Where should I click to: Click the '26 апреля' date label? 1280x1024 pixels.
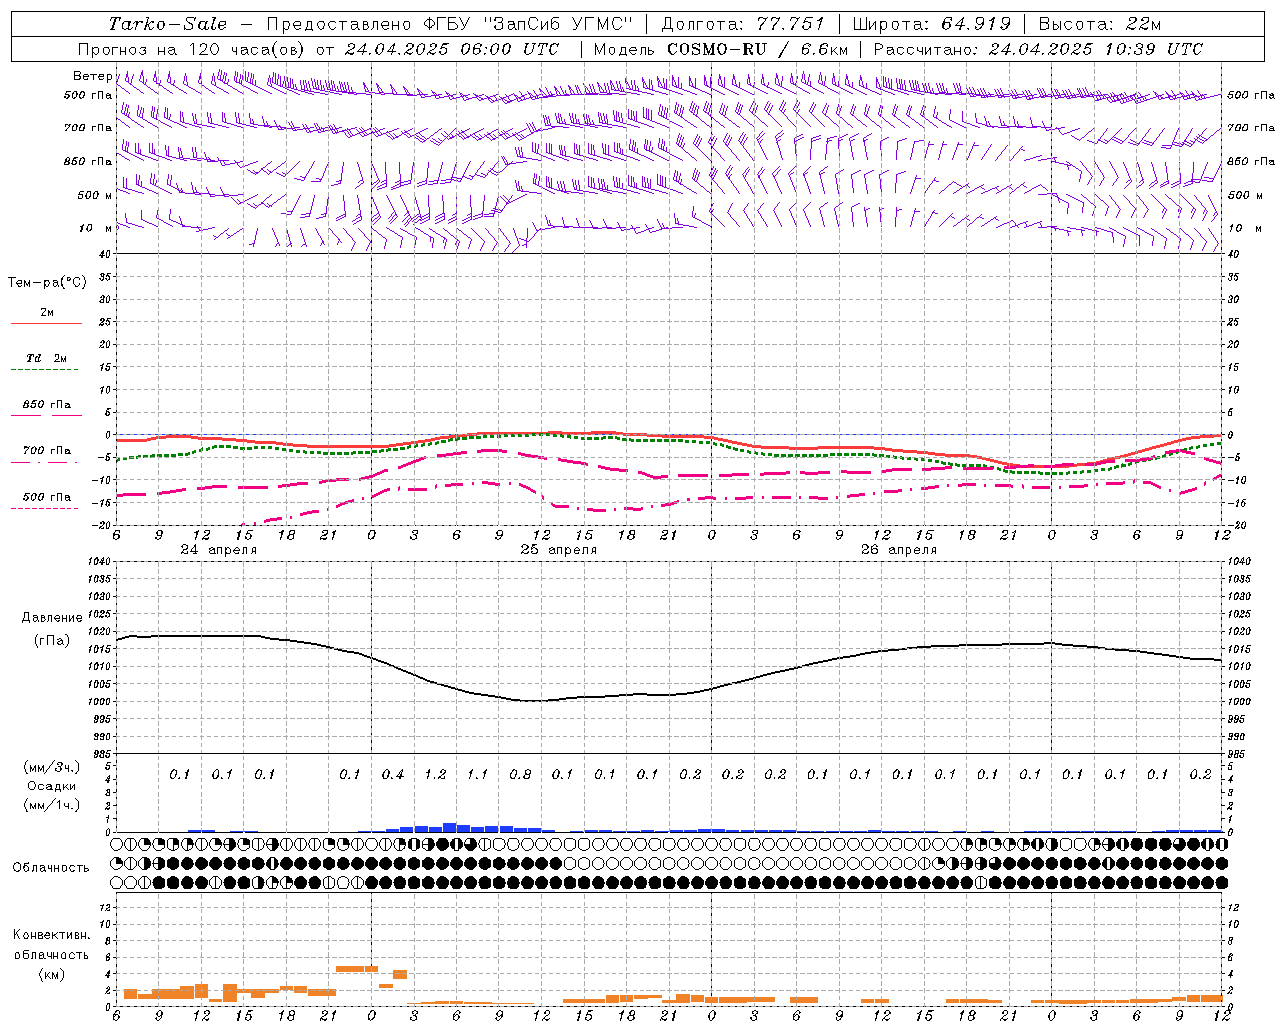(x=899, y=550)
